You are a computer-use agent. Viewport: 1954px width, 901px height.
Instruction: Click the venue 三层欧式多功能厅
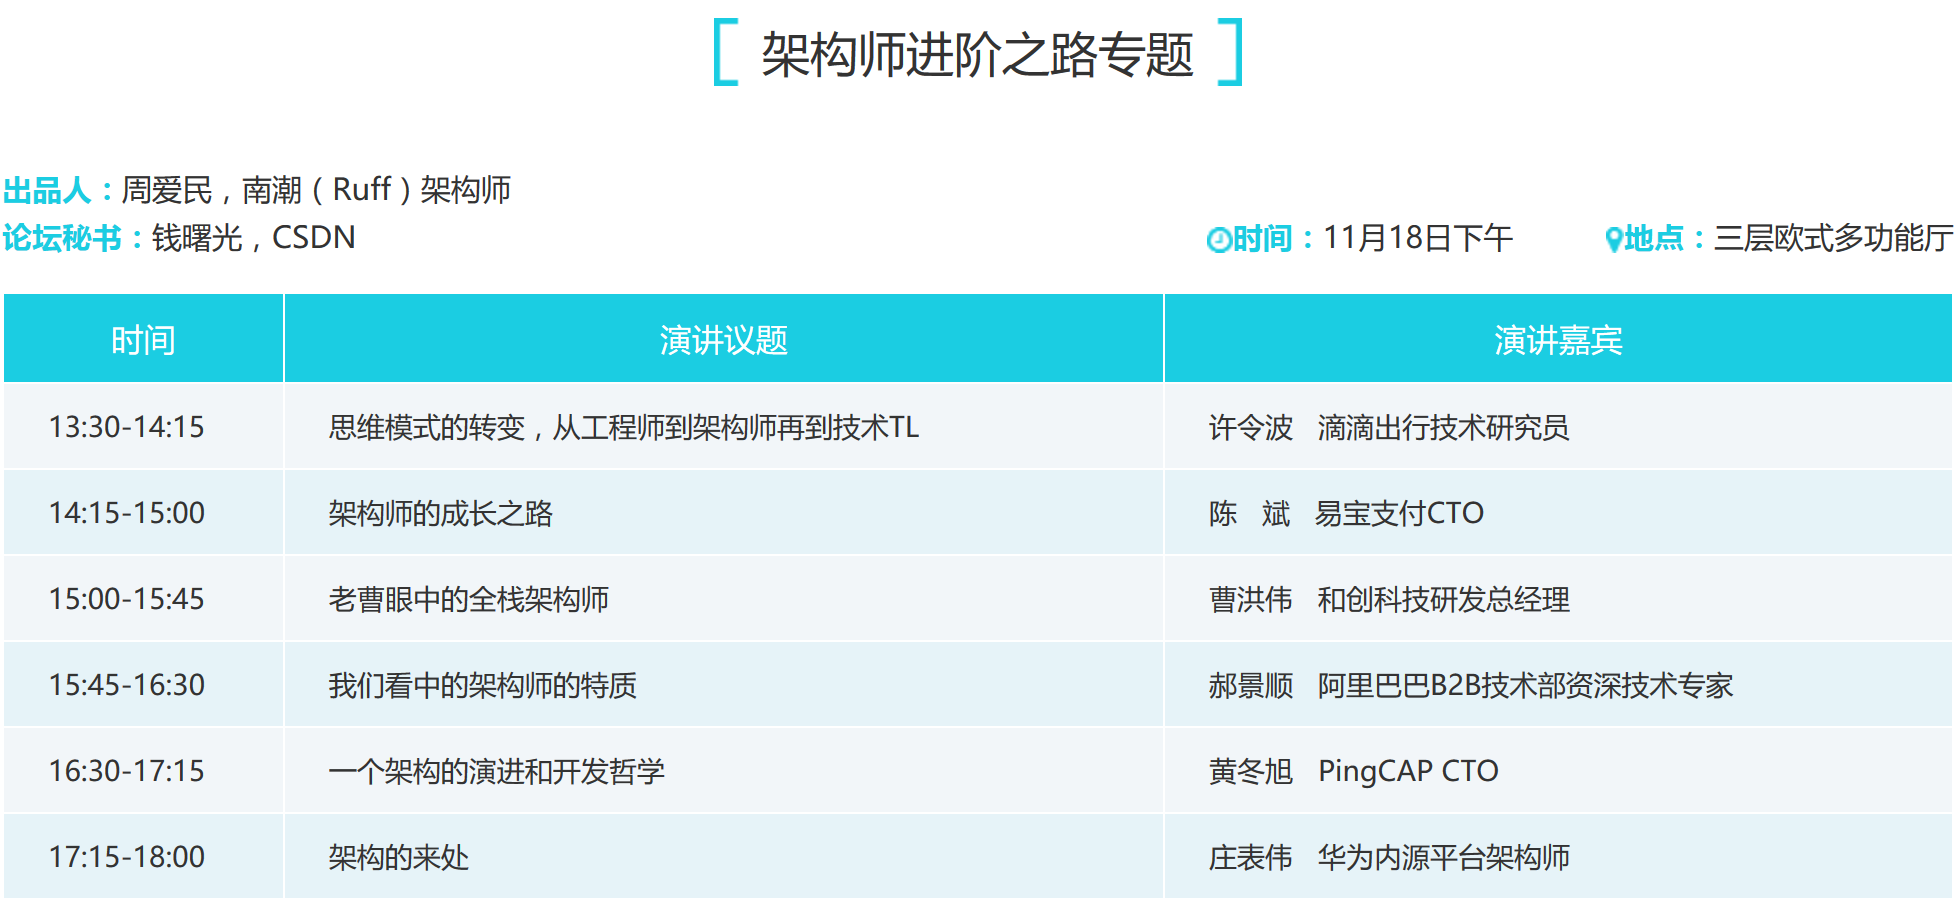point(1833,238)
